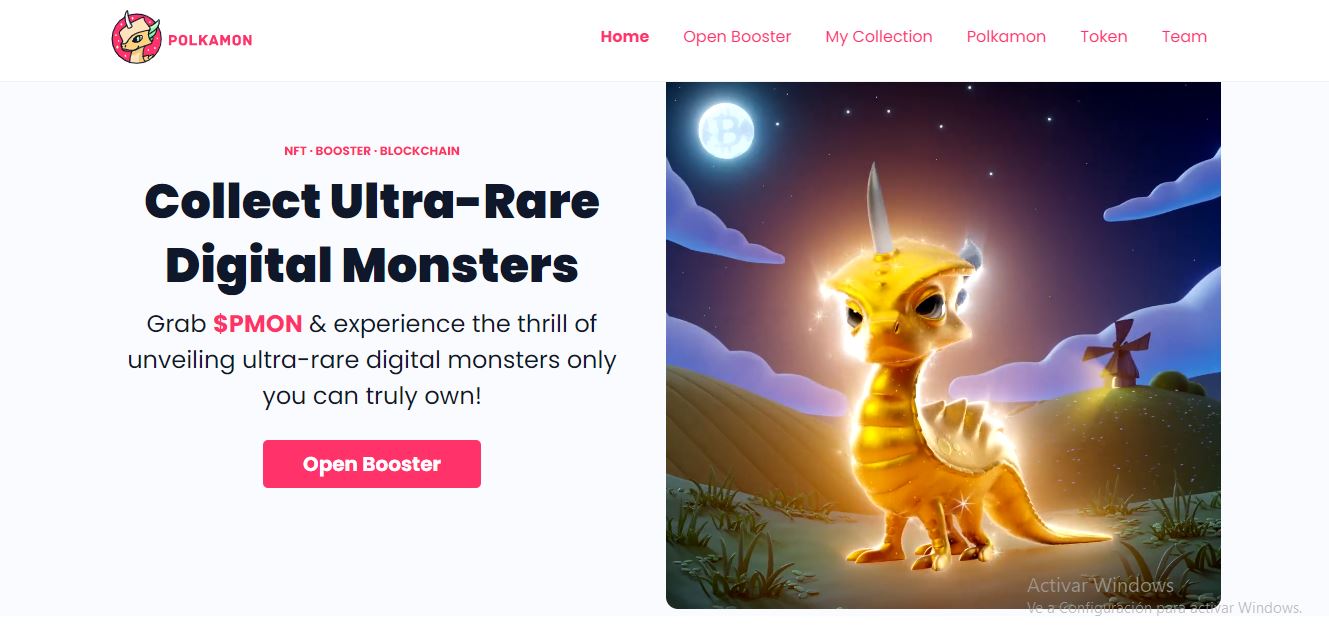Click the POLKAMON brand name text
Viewport: 1329px width, 628px height.
210,40
